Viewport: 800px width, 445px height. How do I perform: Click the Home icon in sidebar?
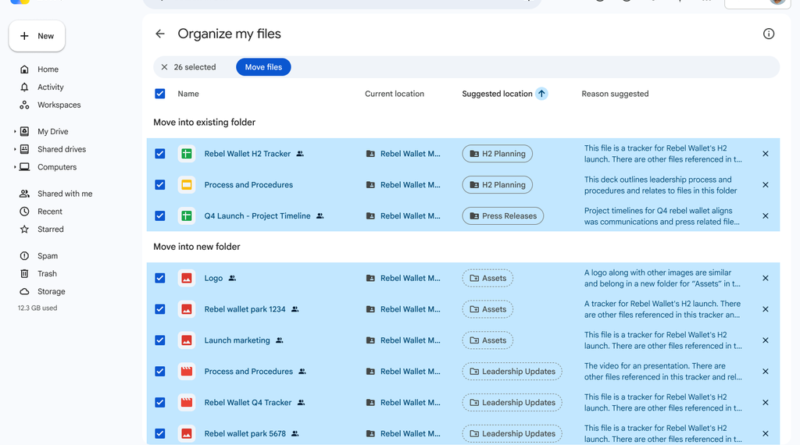[24, 69]
